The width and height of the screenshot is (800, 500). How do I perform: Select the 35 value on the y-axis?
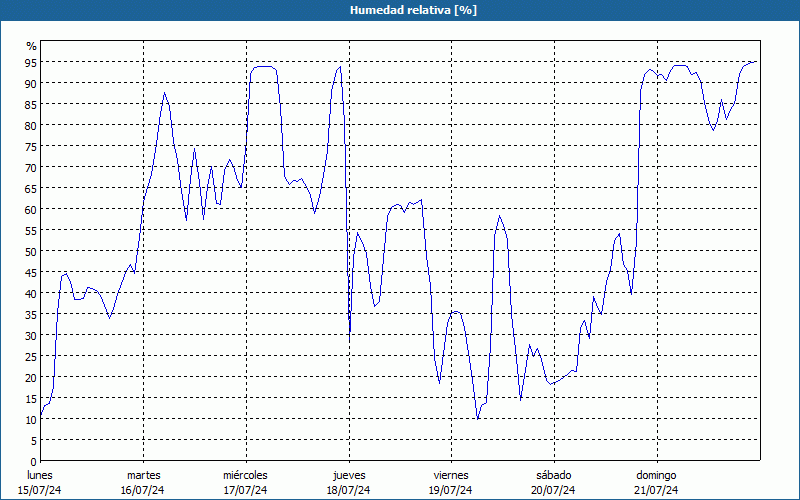31,314
